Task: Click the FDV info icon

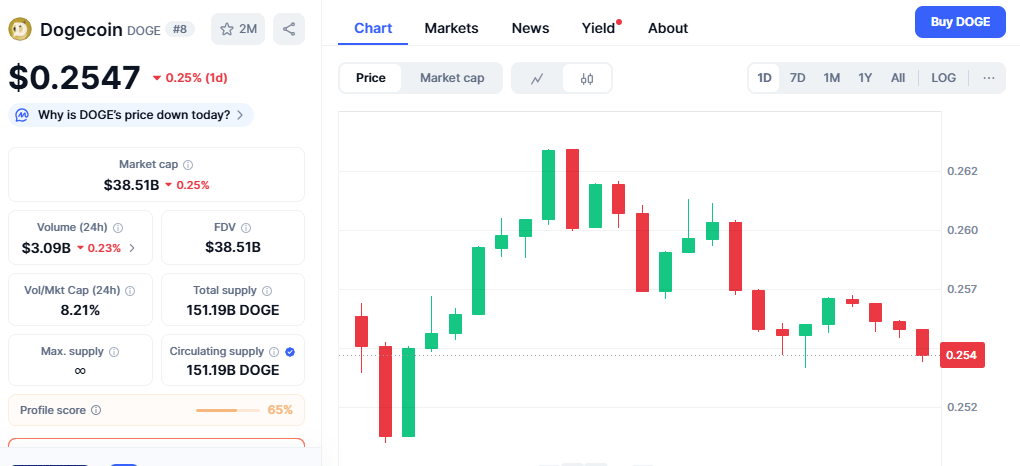Action: click(x=246, y=227)
